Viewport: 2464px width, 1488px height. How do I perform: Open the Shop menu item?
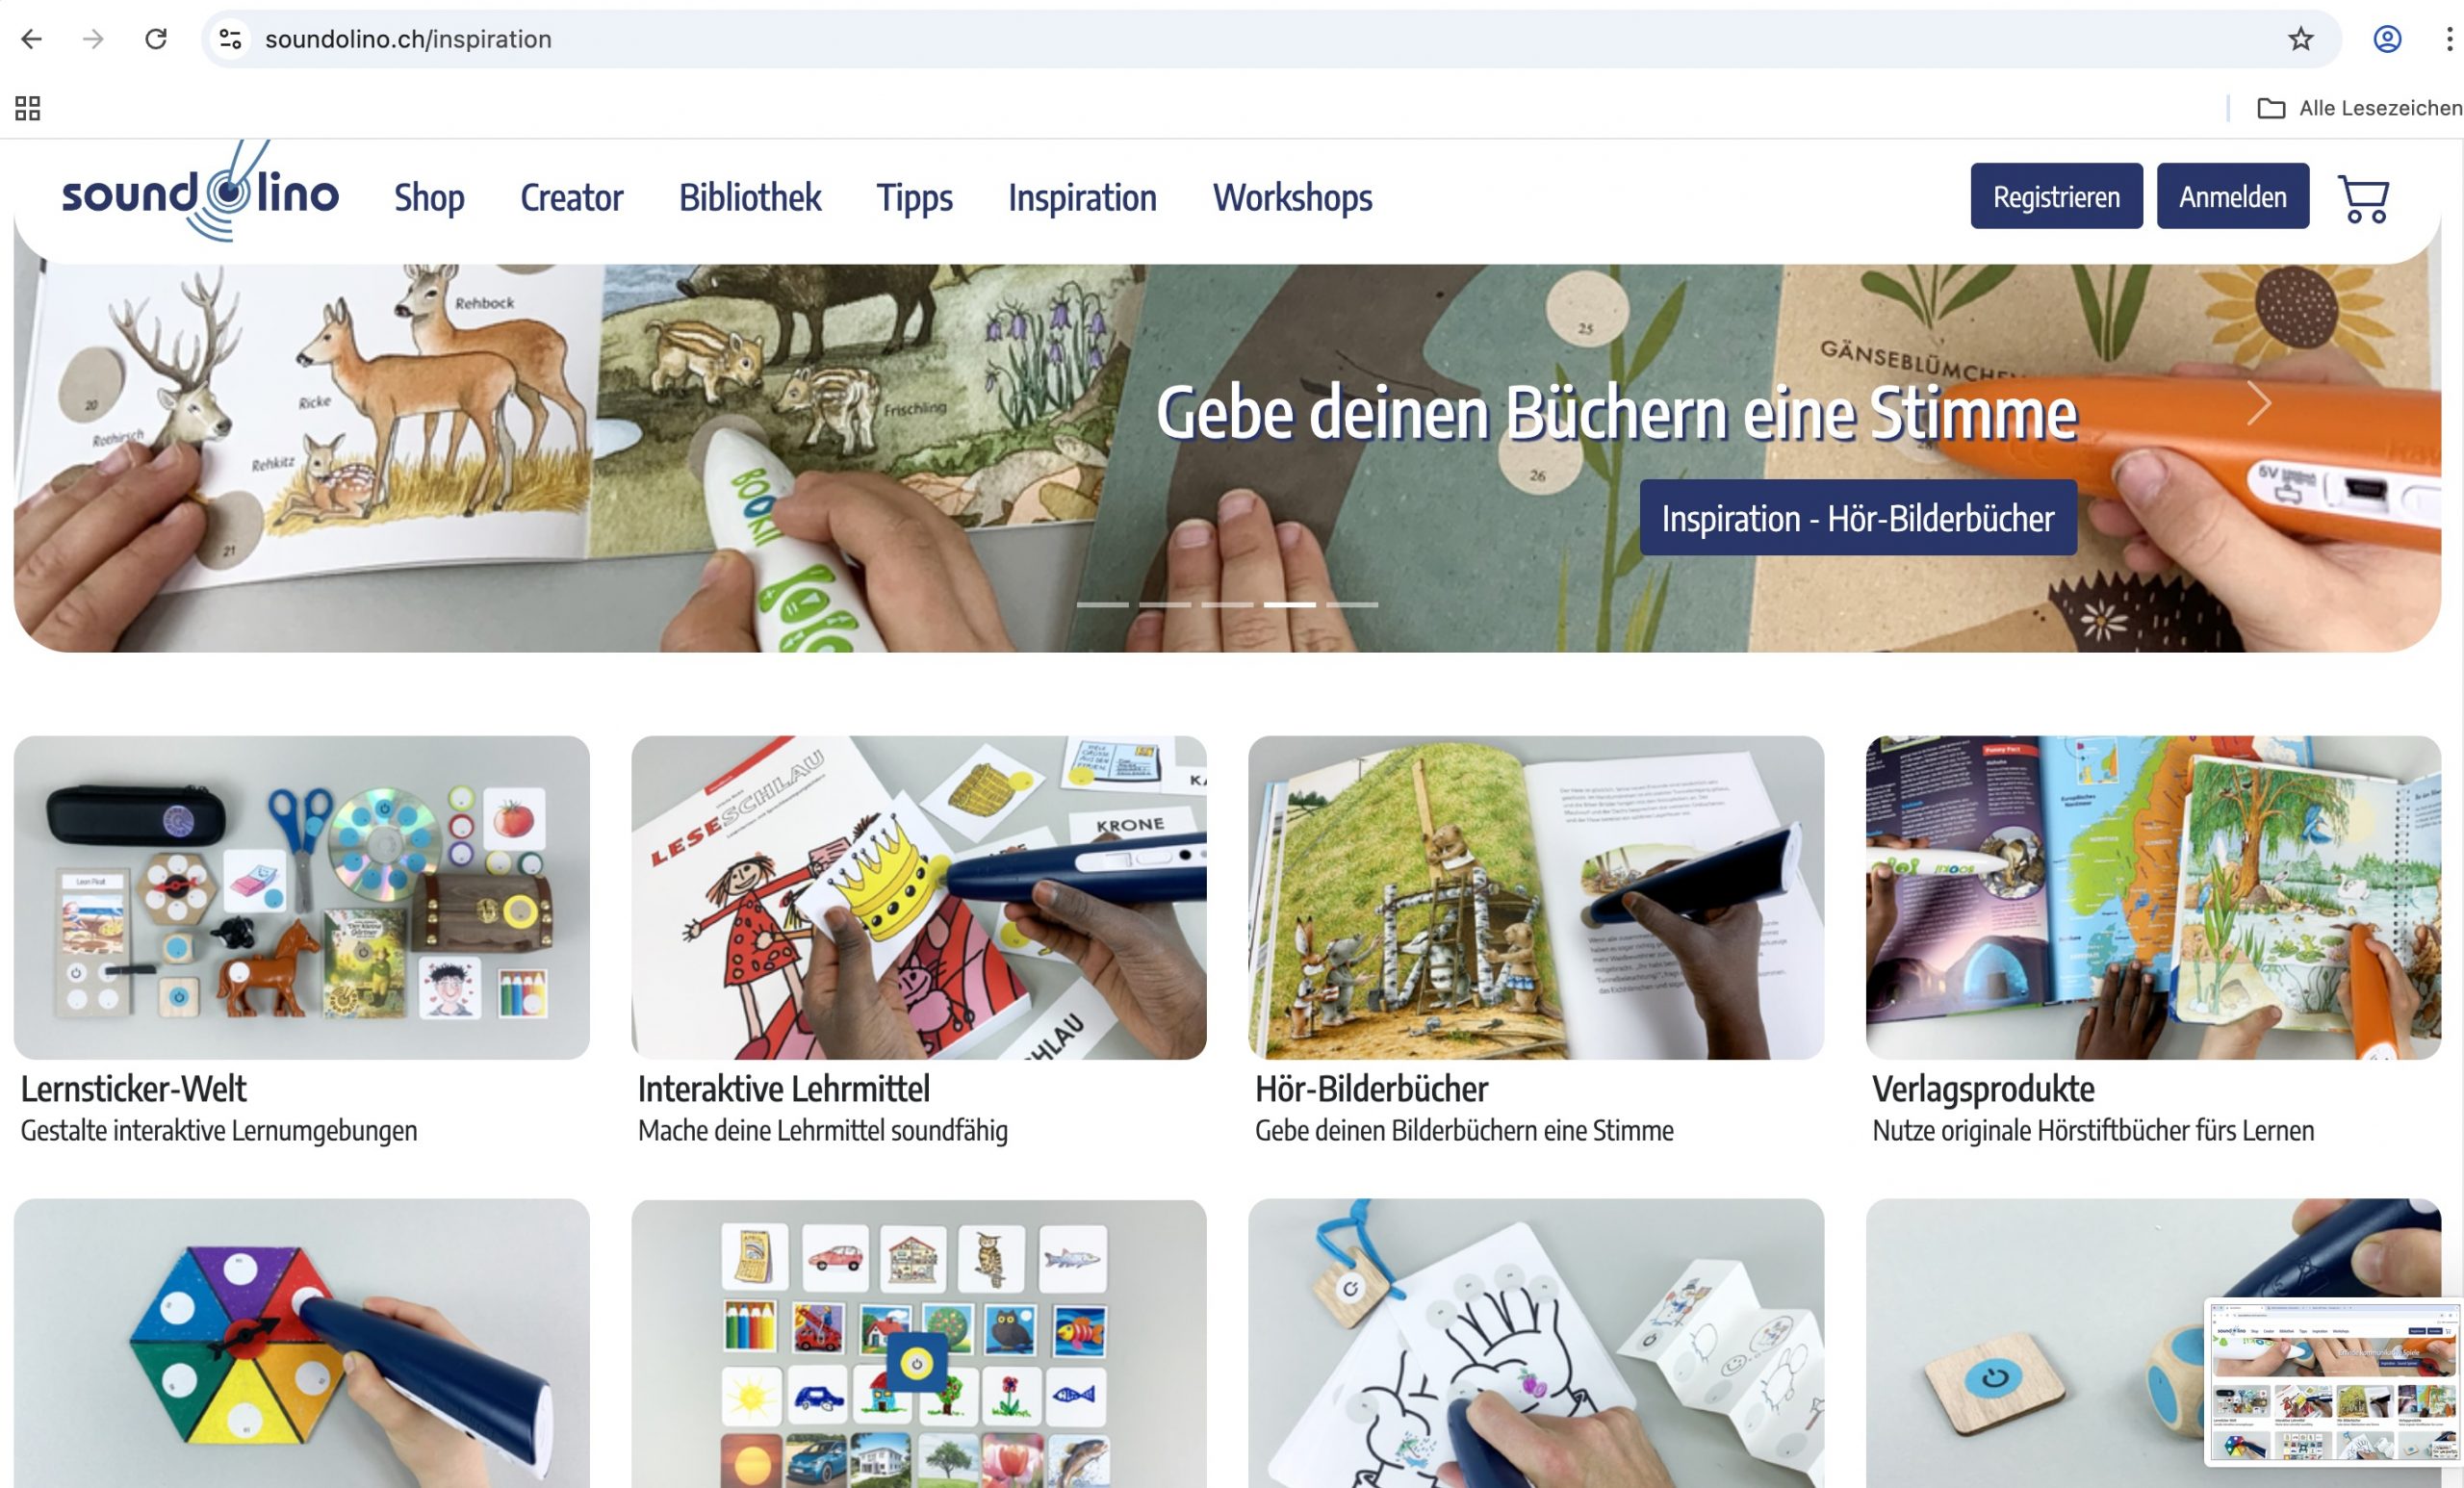coord(429,197)
